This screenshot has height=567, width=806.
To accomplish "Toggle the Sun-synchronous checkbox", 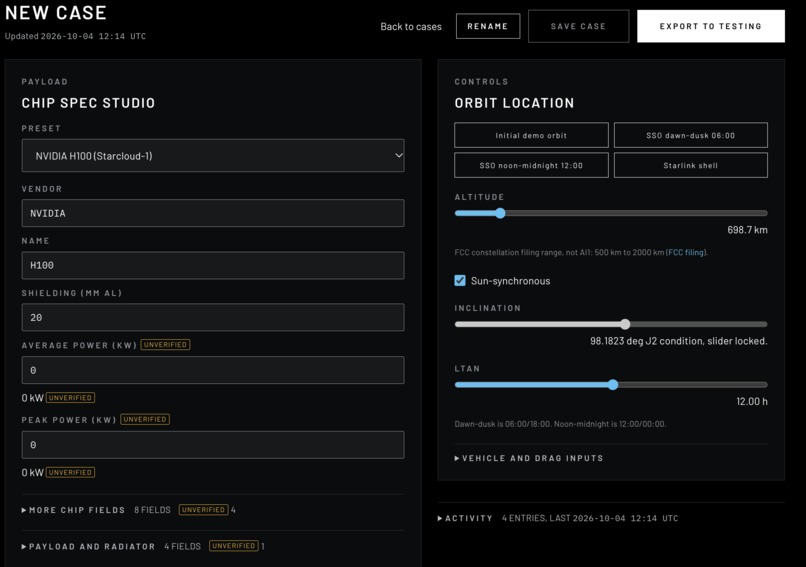I will (x=460, y=281).
